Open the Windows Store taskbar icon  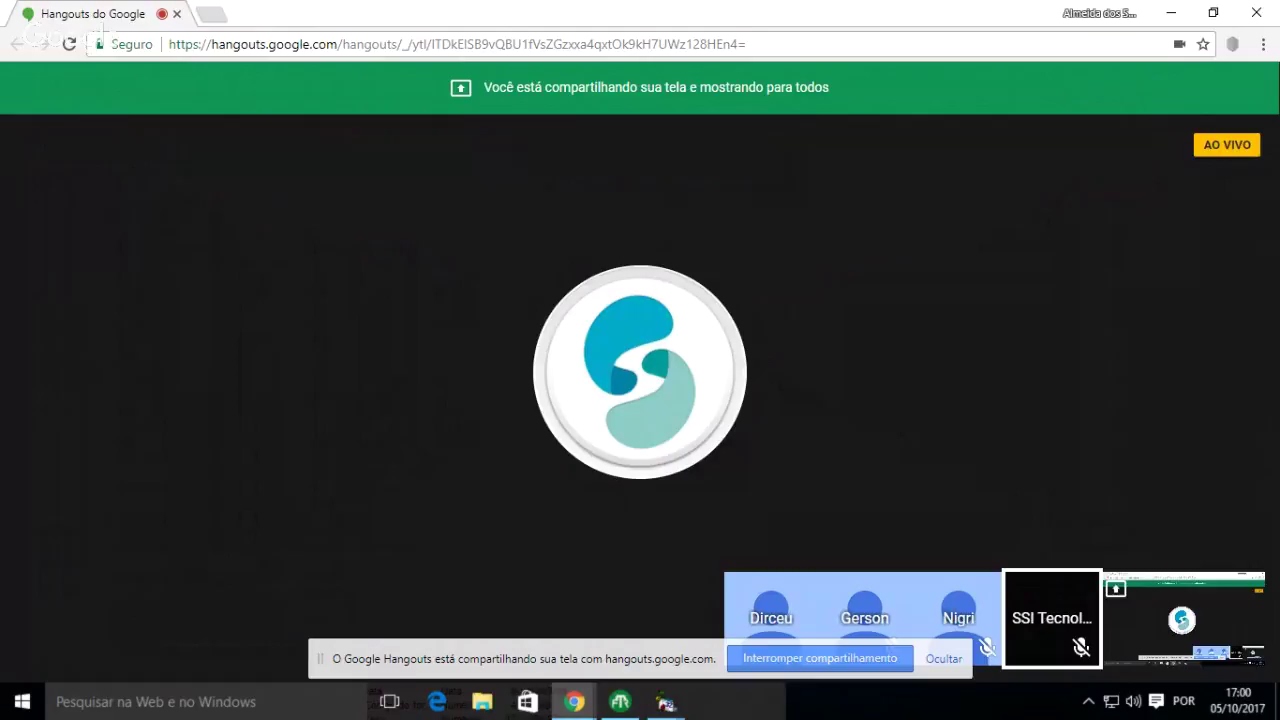pyautogui.click(x=528, y=702)
